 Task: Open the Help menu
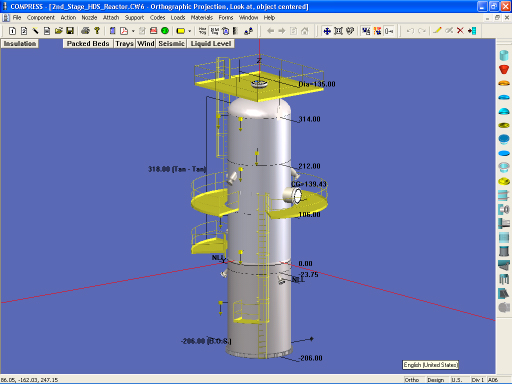tap(269, 18)
